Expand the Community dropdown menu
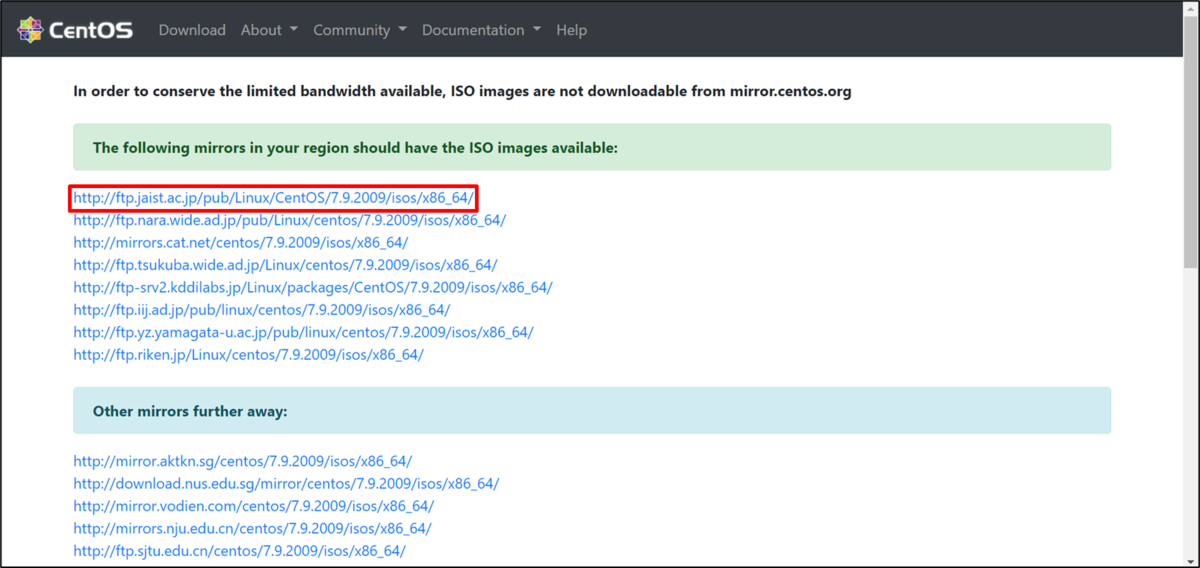Screen dimensions: 1200x568 tap(360, 30)
